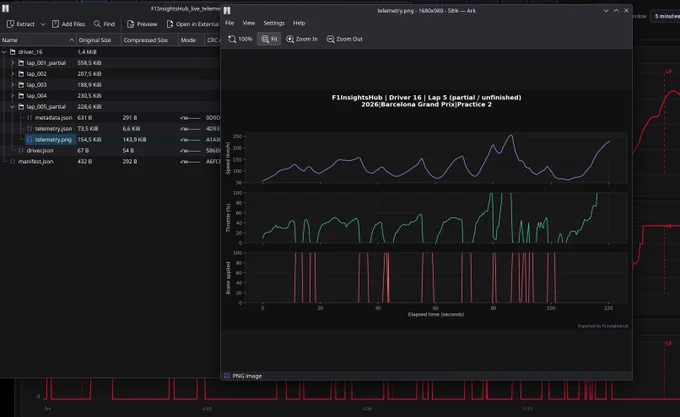Close the telemetry.png preview window
This screenshot has width=680, height=417.
(x=626, y=10)
